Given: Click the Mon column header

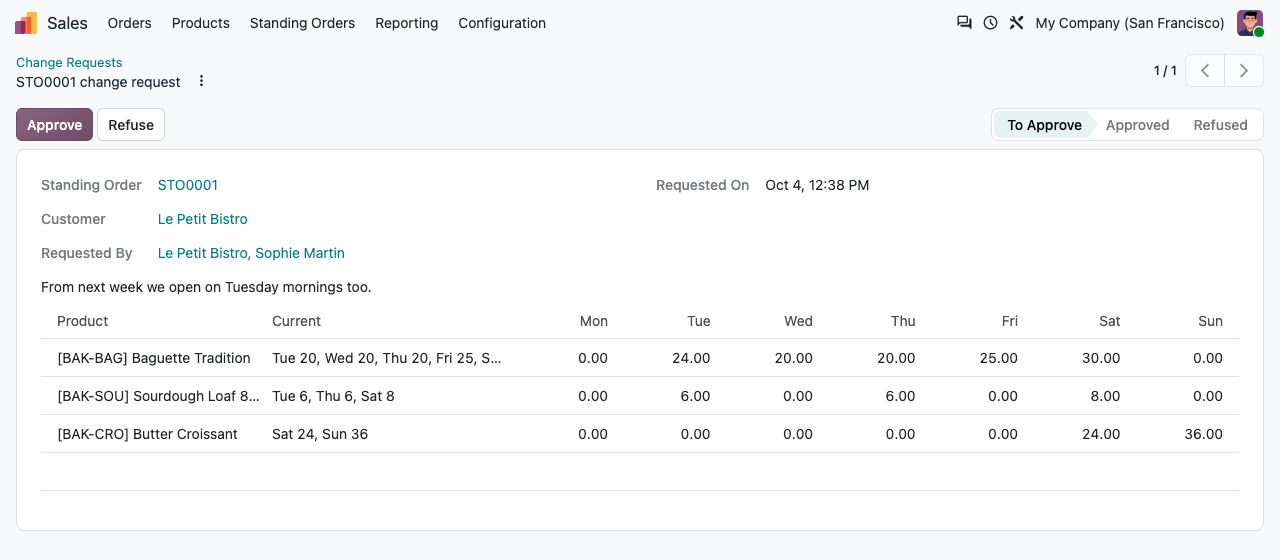Looking at the screenshot, I should click(594, 321).
